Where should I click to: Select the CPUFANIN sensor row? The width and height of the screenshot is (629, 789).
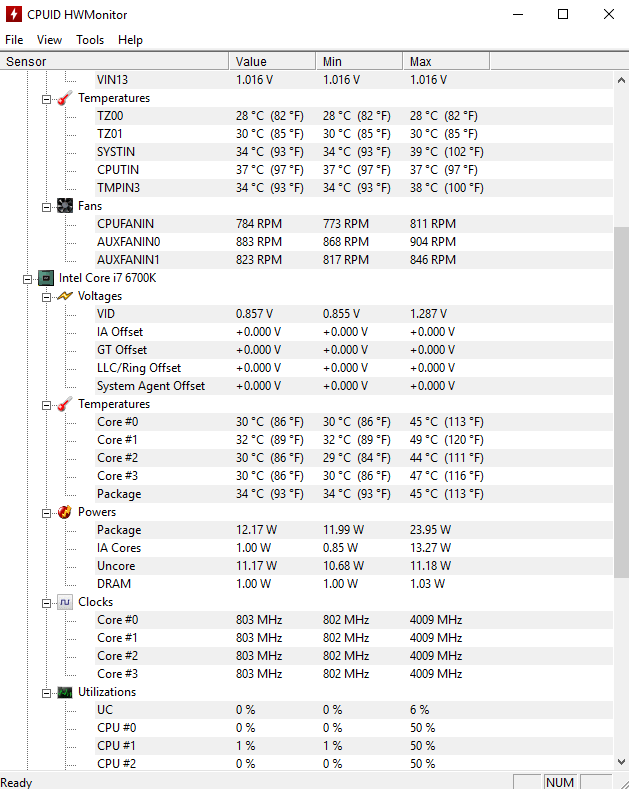point(306,224)
